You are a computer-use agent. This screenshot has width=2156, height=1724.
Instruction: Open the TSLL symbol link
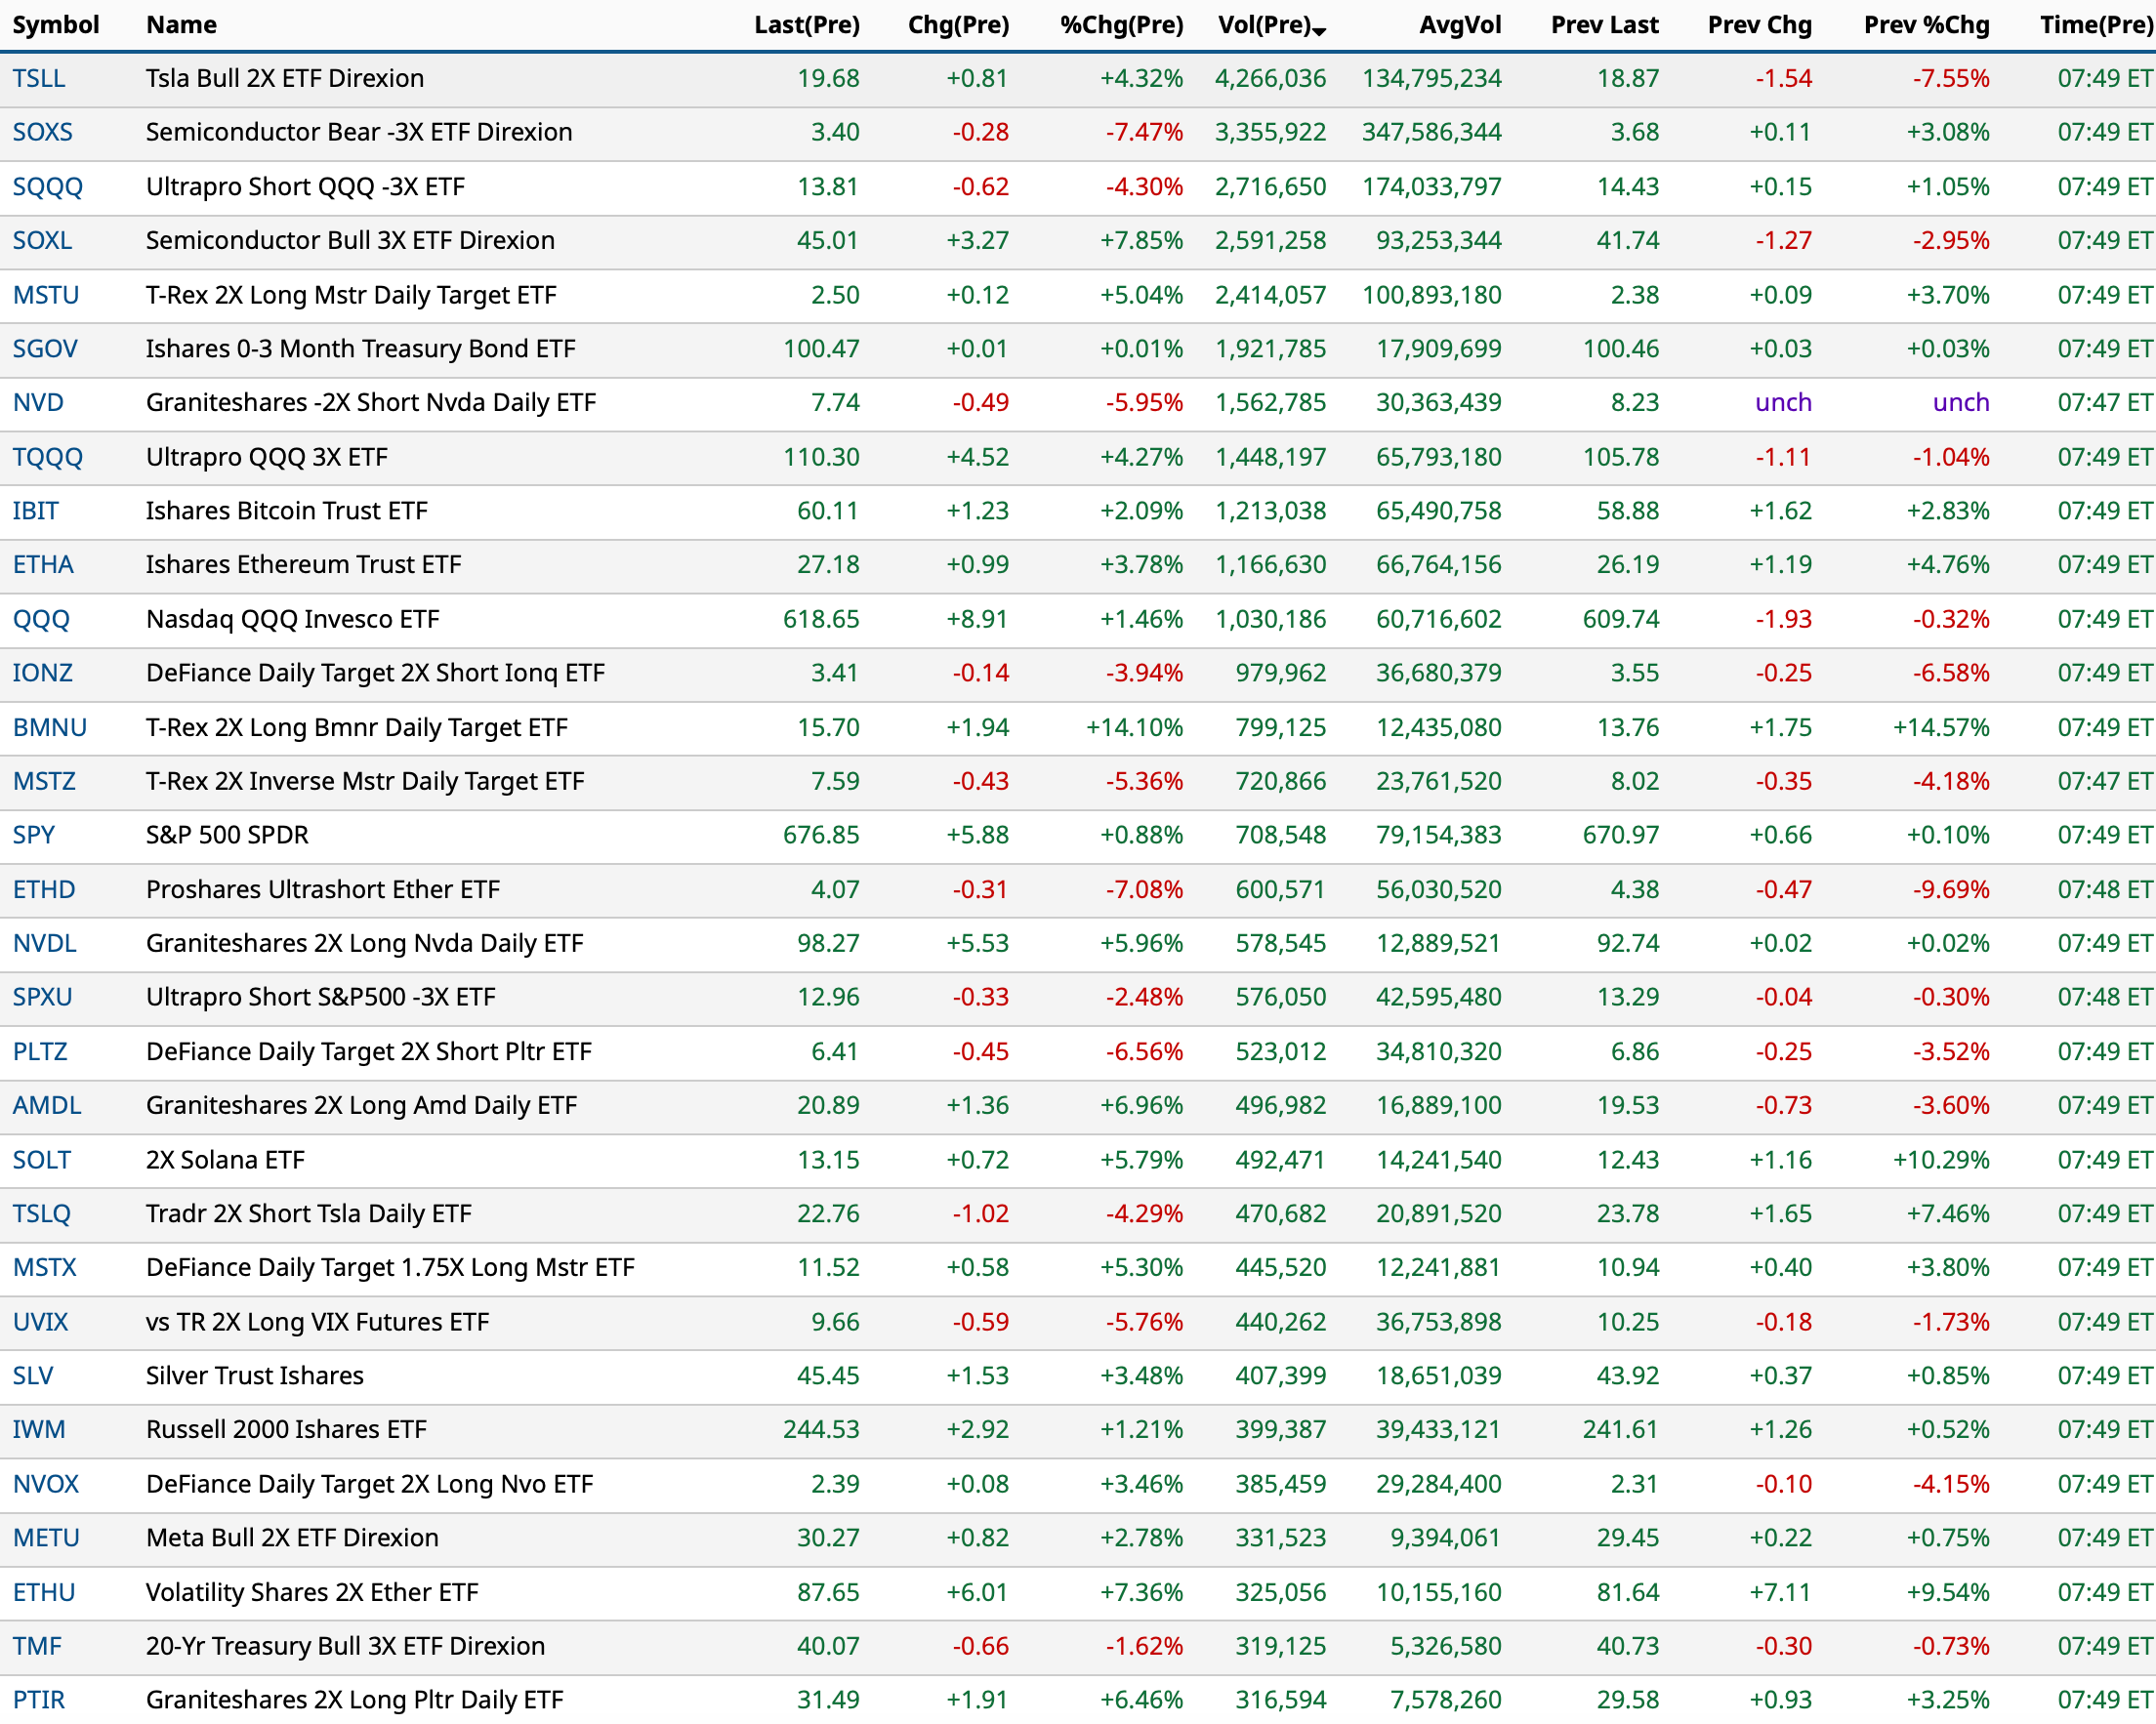point(39,78)
